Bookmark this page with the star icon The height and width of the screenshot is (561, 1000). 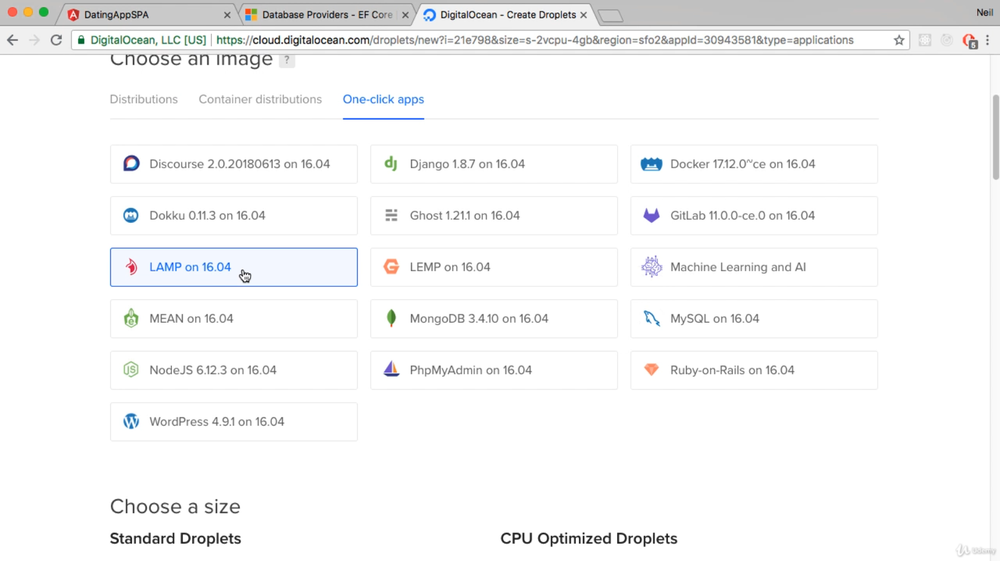pos(899,40)
